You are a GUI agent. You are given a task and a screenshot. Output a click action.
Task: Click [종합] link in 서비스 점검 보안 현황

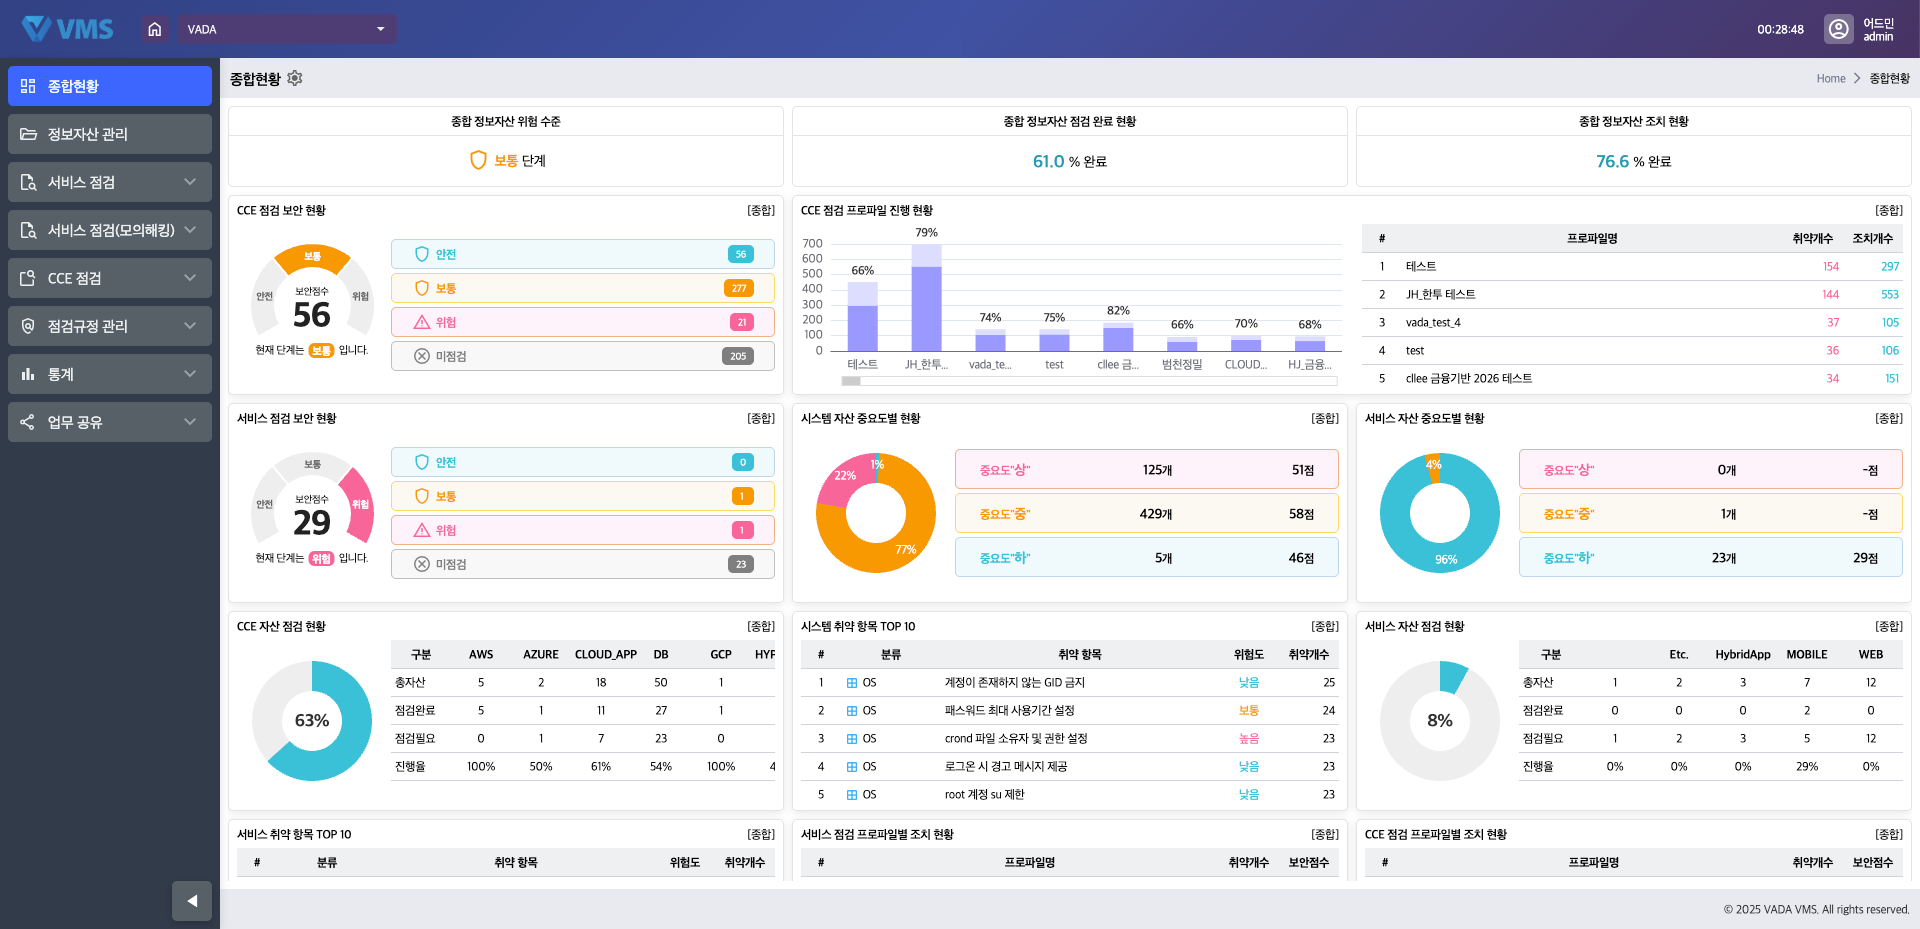point(761,418)
